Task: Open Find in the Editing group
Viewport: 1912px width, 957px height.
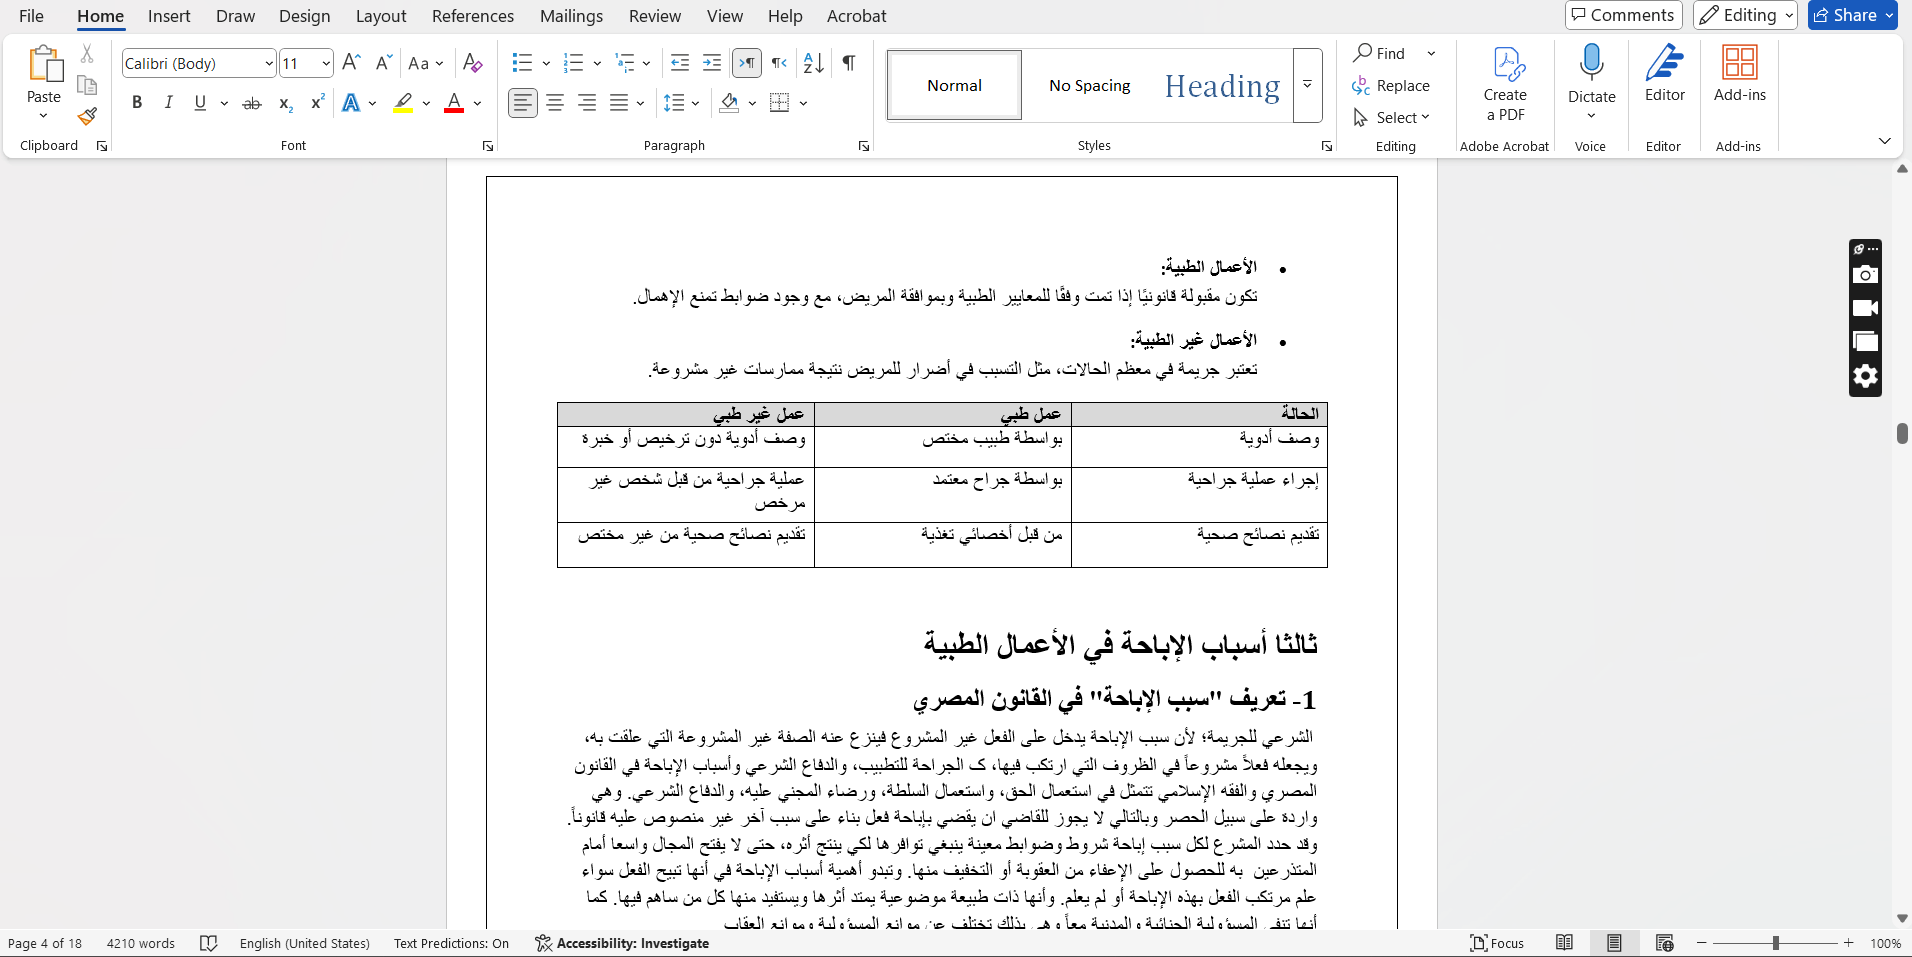Action: (x=1380, y=53)
